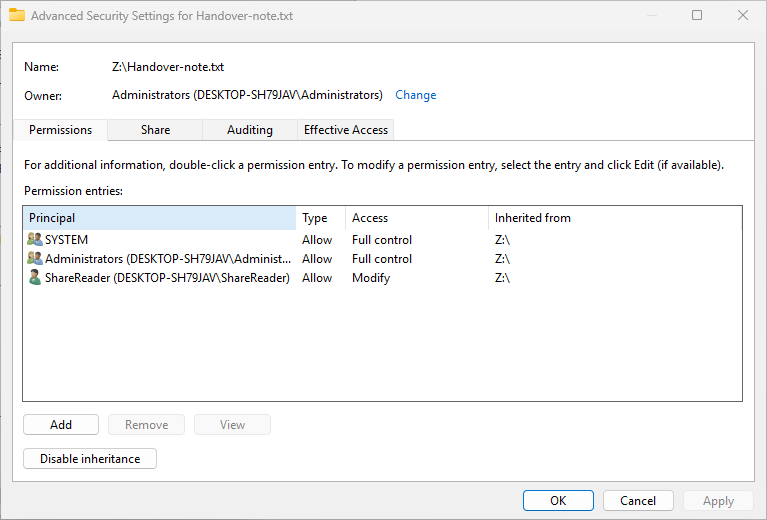Switch to the Permissions tab
Viewport: 767px width, 520px height.
(x=60, y=130)
